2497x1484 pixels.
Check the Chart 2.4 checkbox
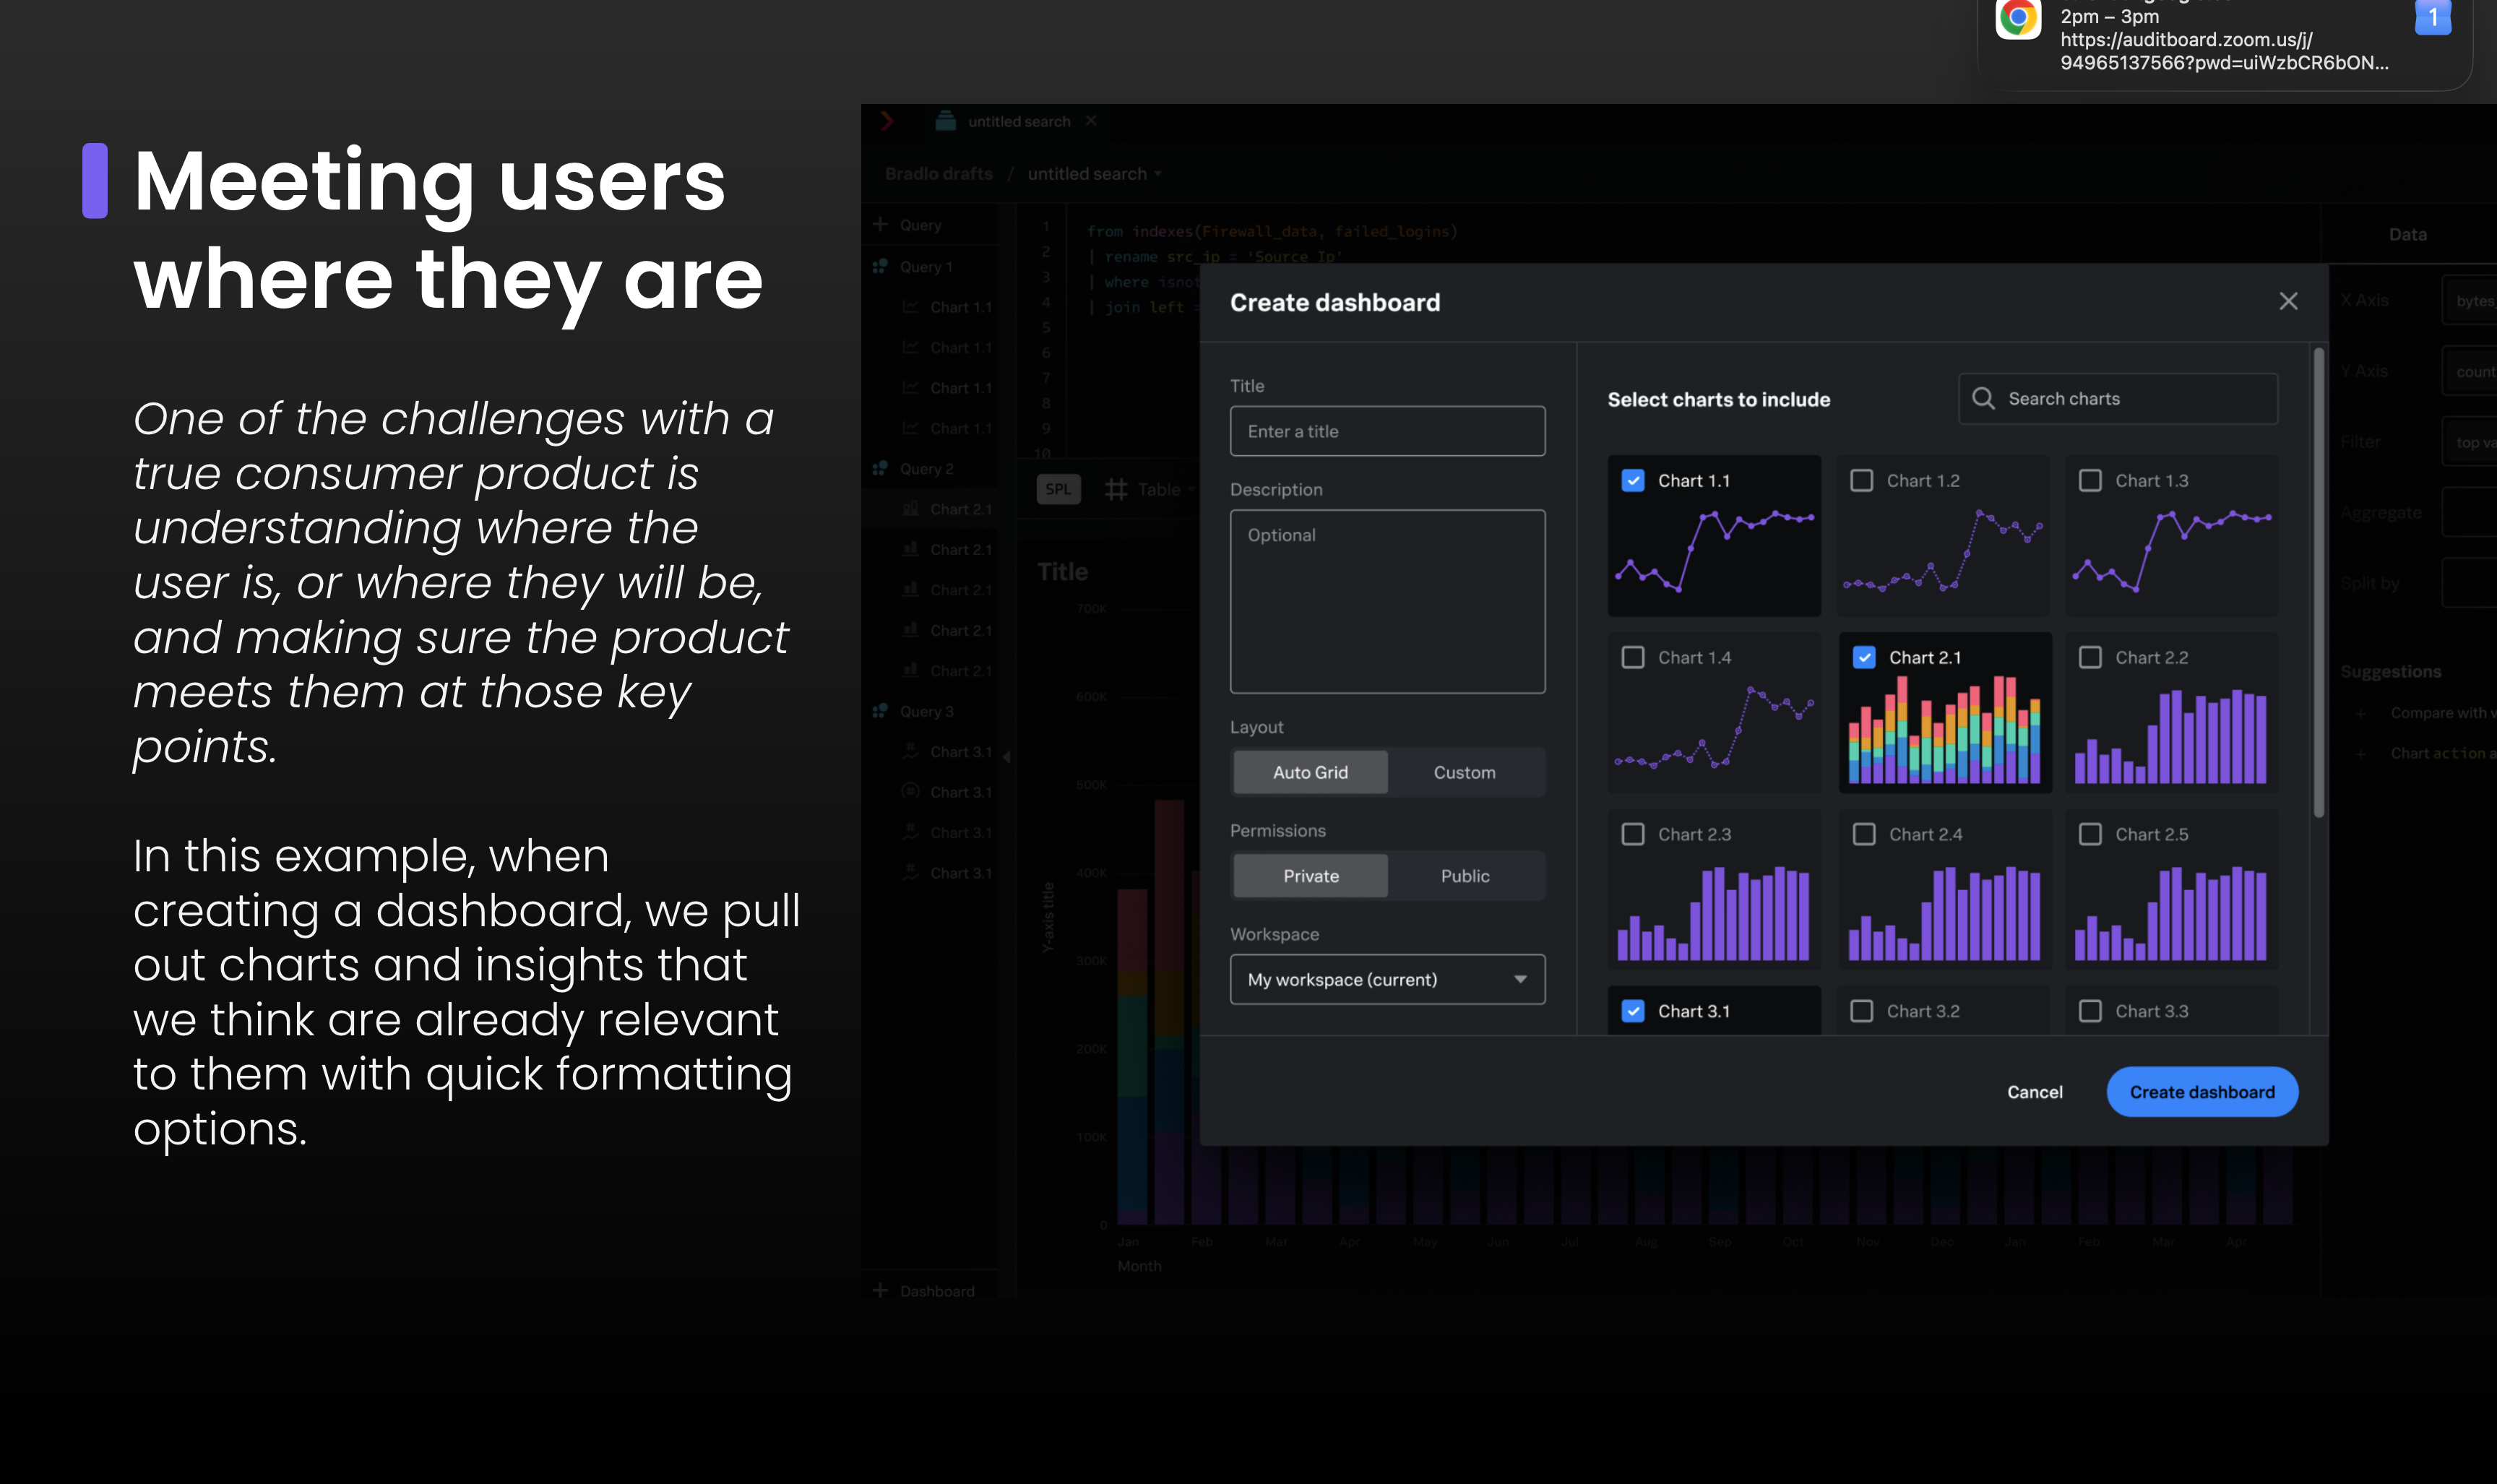tap(1864, 834)
